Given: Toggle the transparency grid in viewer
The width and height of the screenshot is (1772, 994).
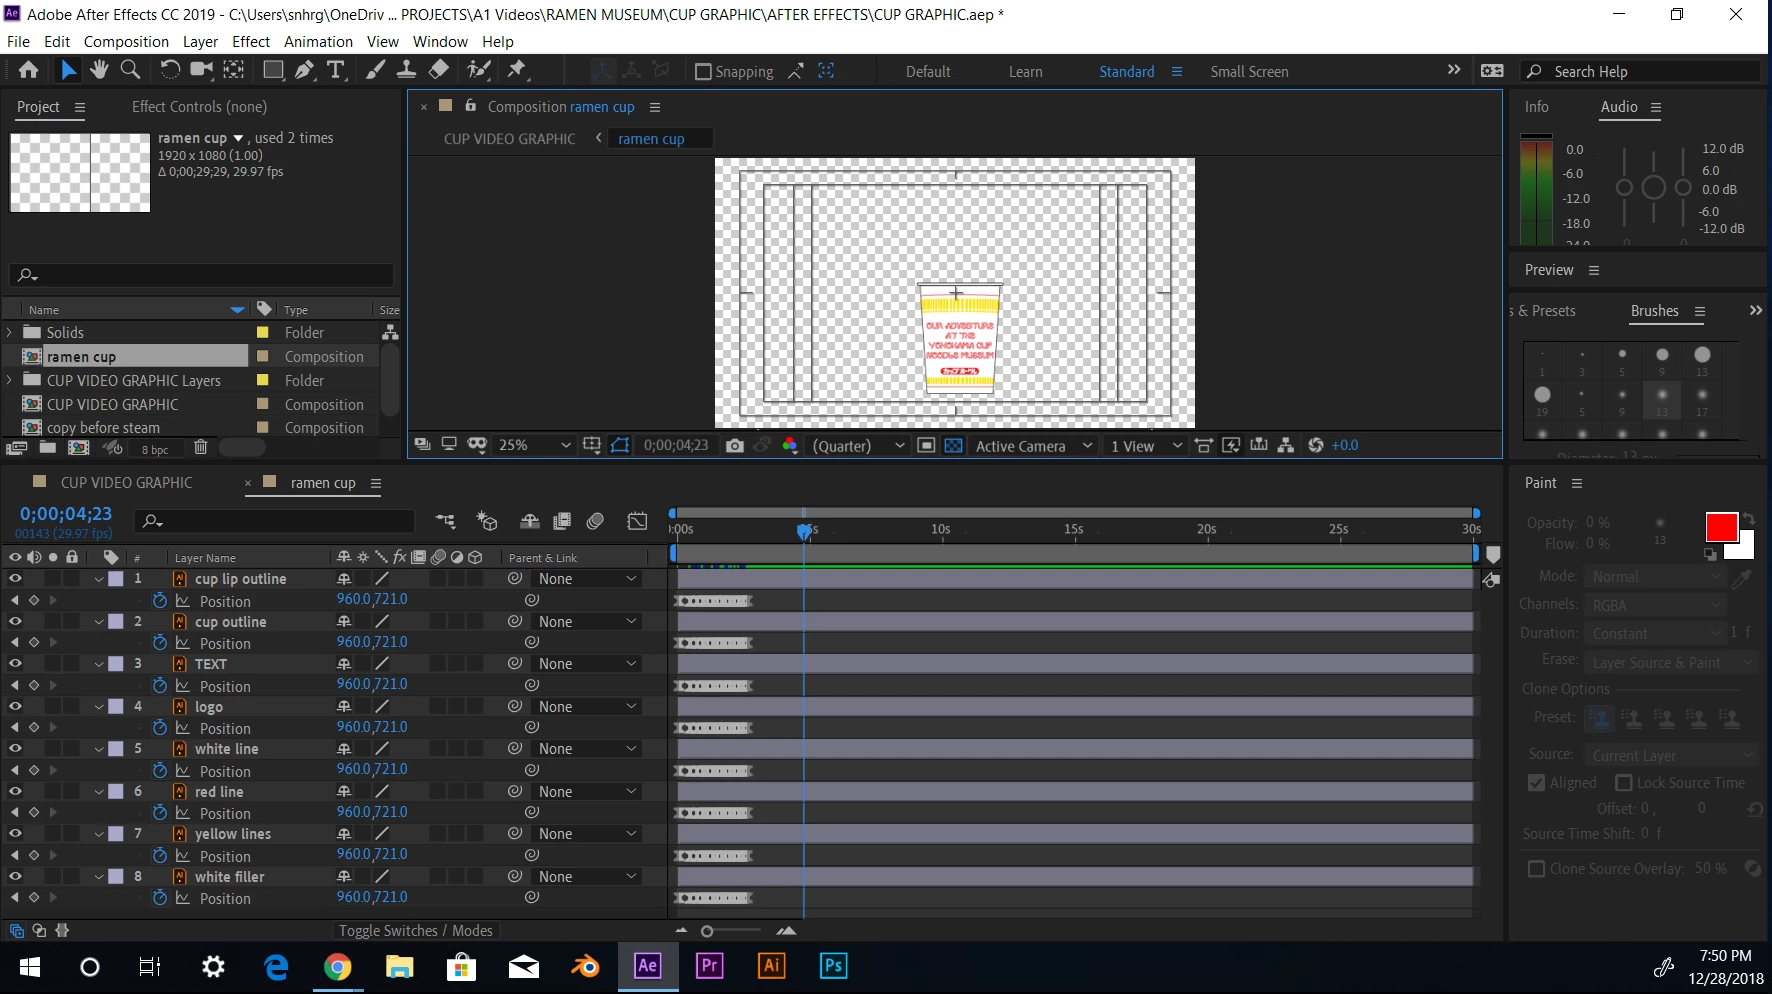Looking at the screenshot, I should tap(954, 446).
